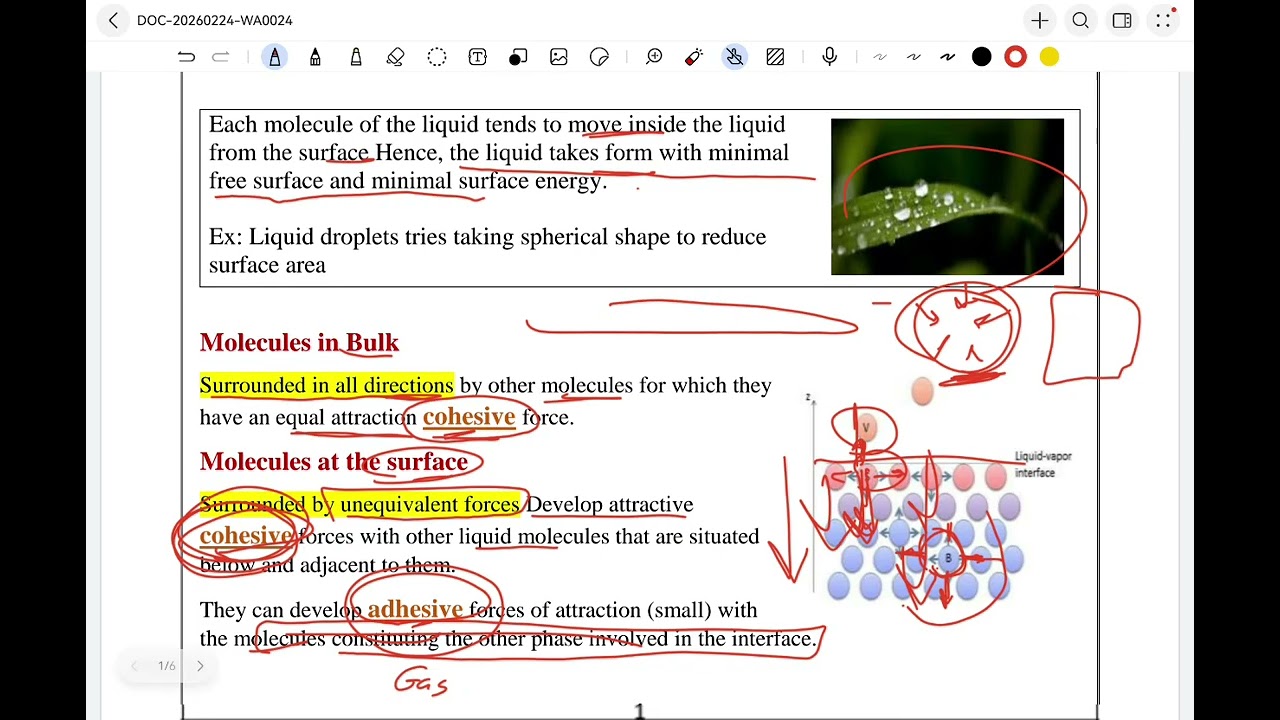Viewport: 1280px width, 720px height.
Task: Open the sticker tool
Action: [599, 57]
